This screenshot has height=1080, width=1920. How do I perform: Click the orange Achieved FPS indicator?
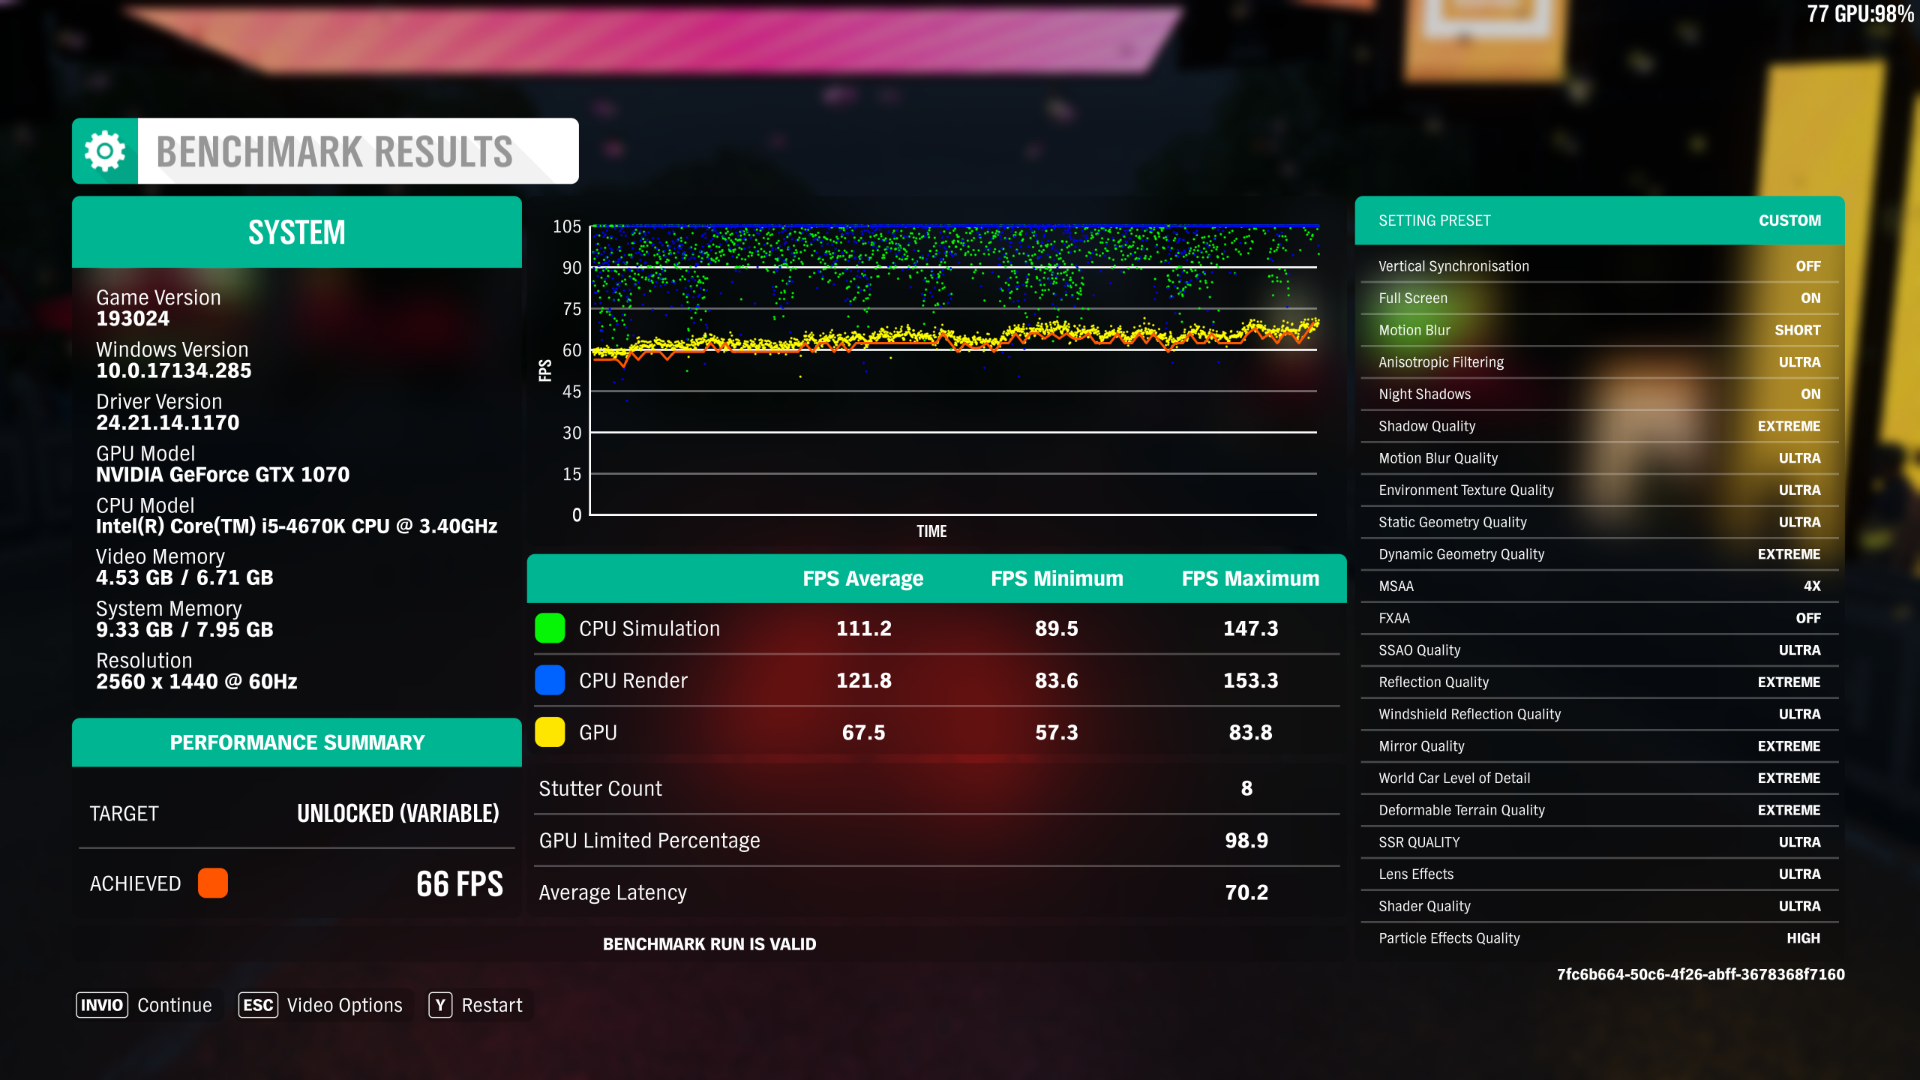(x=213, y=883)
